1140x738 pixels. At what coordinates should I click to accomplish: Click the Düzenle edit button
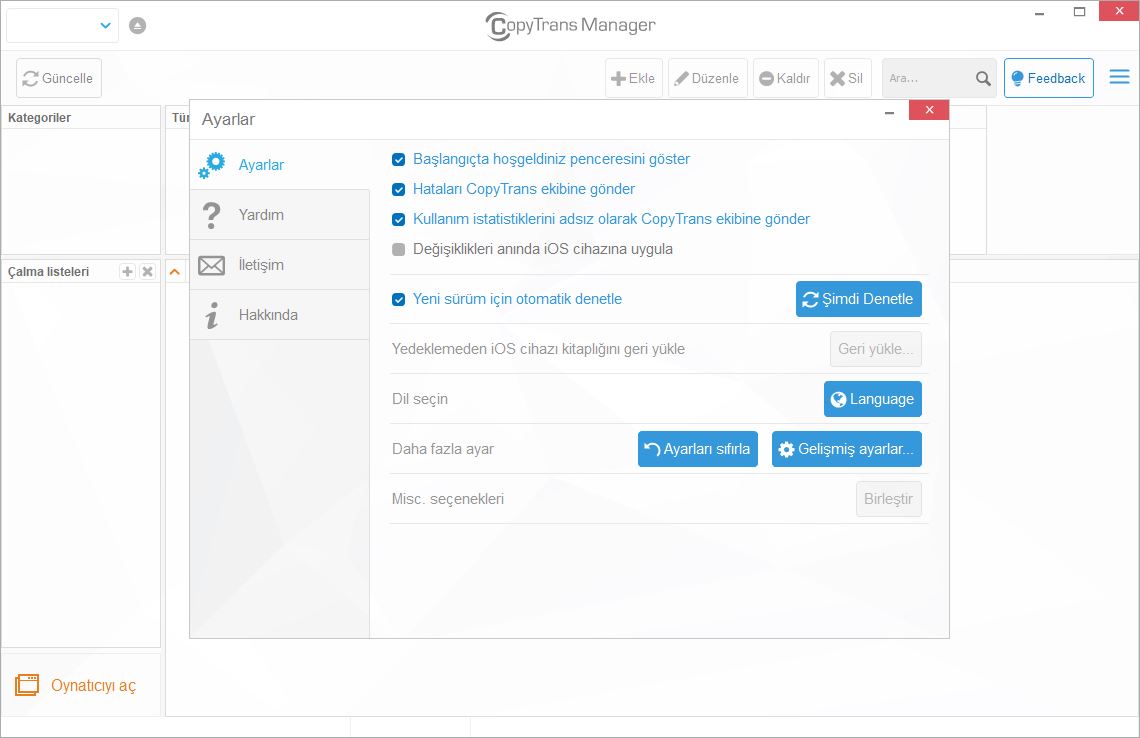707,78
